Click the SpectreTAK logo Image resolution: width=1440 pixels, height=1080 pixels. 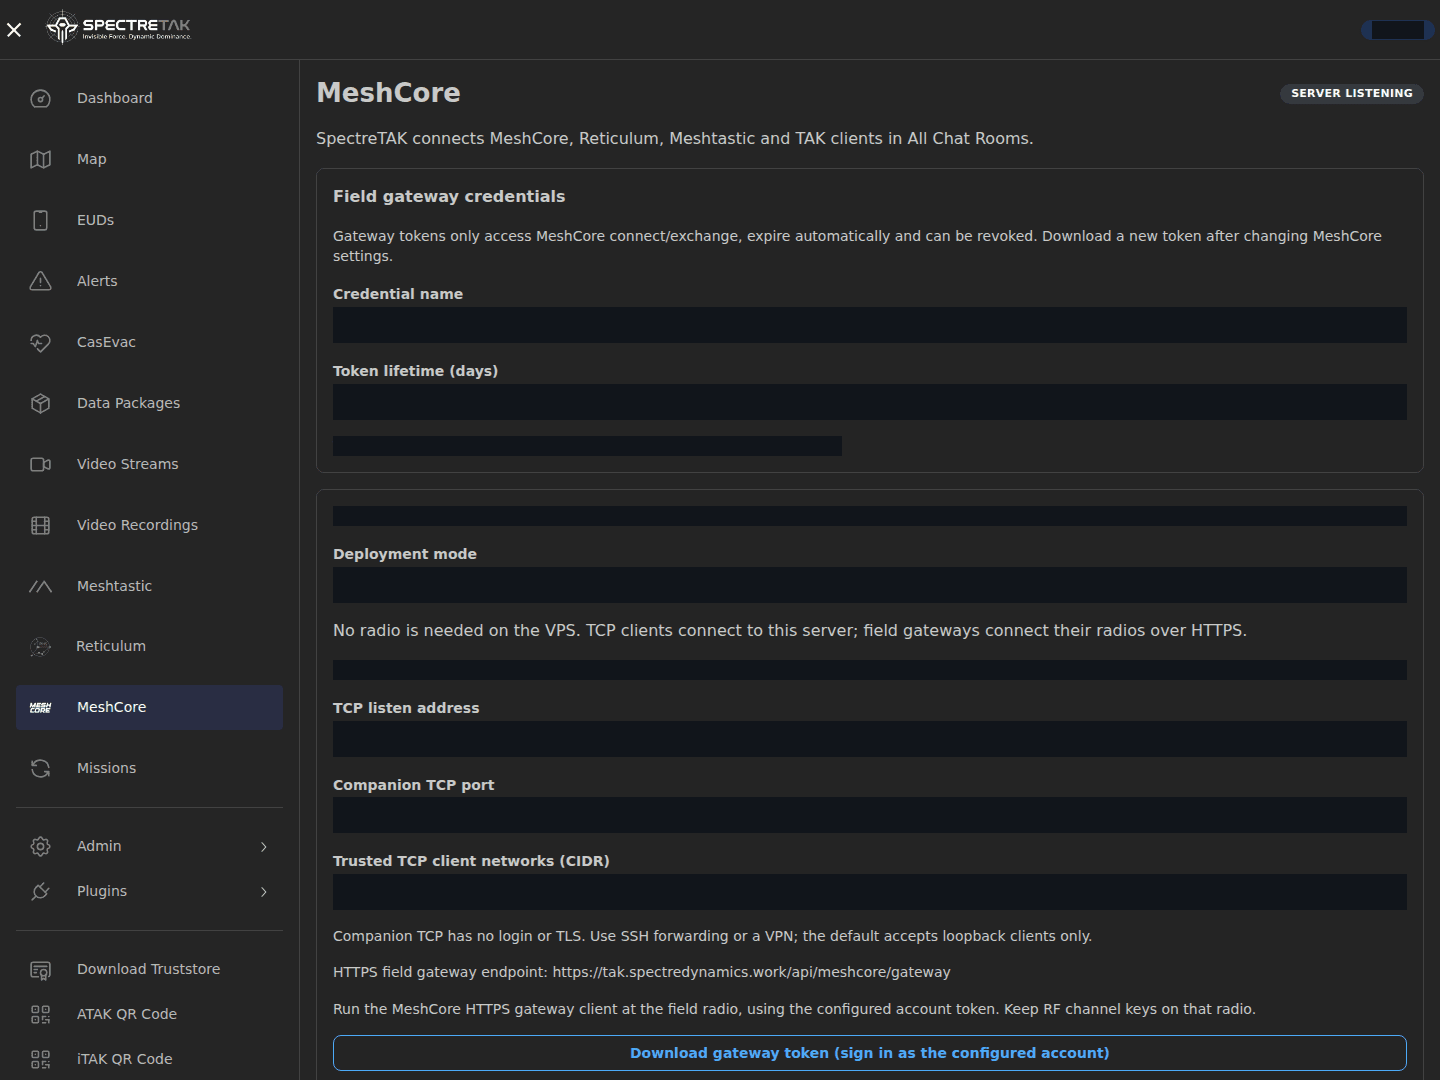118,28
